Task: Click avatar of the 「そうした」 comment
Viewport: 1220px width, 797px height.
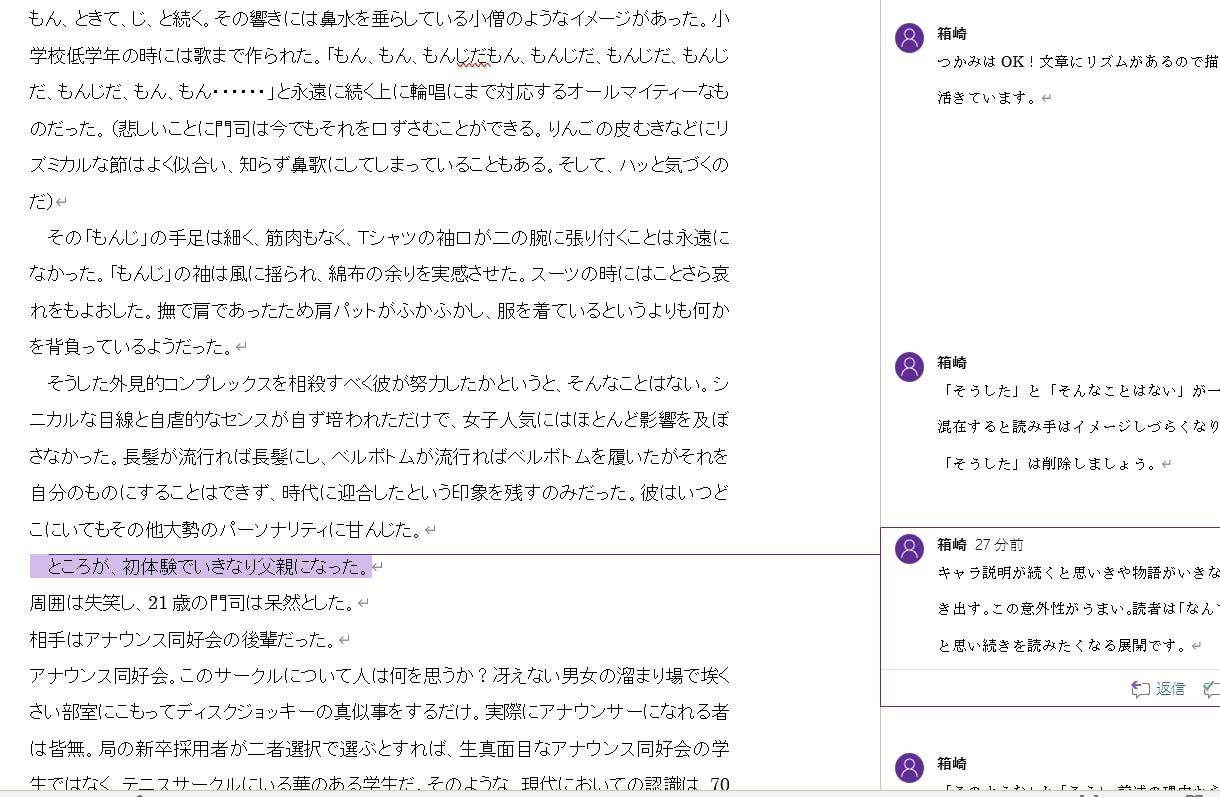Action: [909, 367]
